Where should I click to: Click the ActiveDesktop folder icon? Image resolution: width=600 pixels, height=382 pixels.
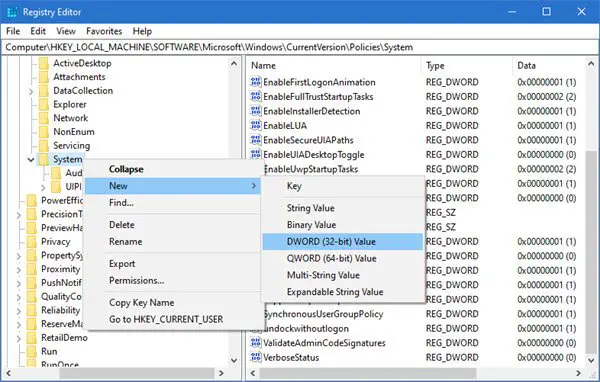[44, 63]
